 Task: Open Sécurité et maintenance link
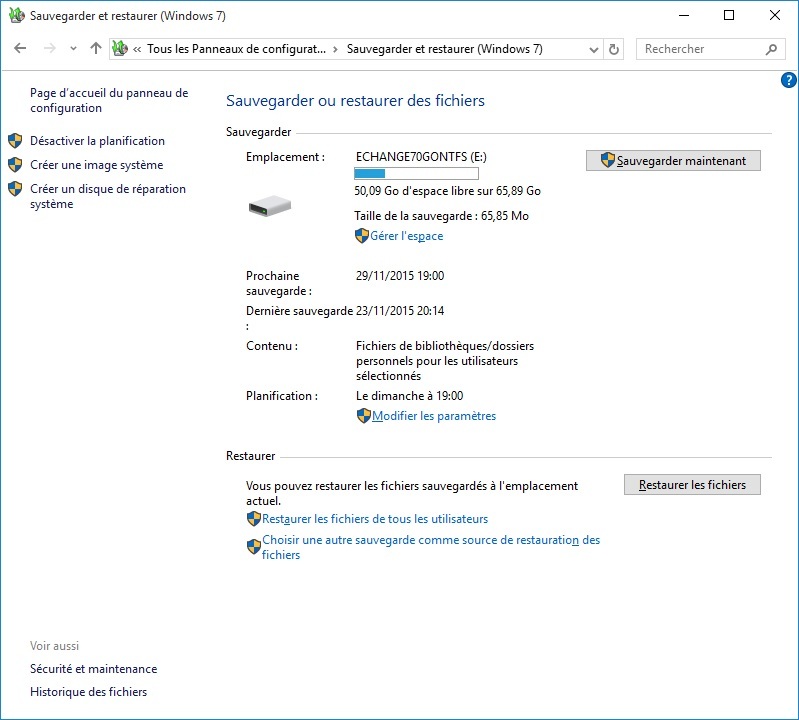click(93, 669)
